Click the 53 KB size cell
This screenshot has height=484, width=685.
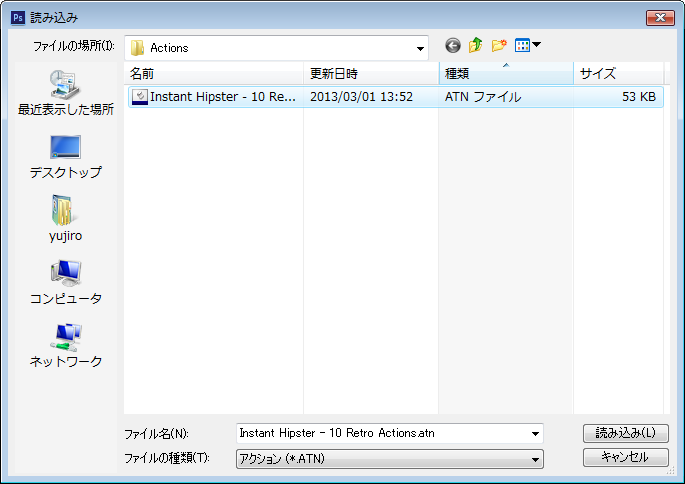tap(639, 97)
